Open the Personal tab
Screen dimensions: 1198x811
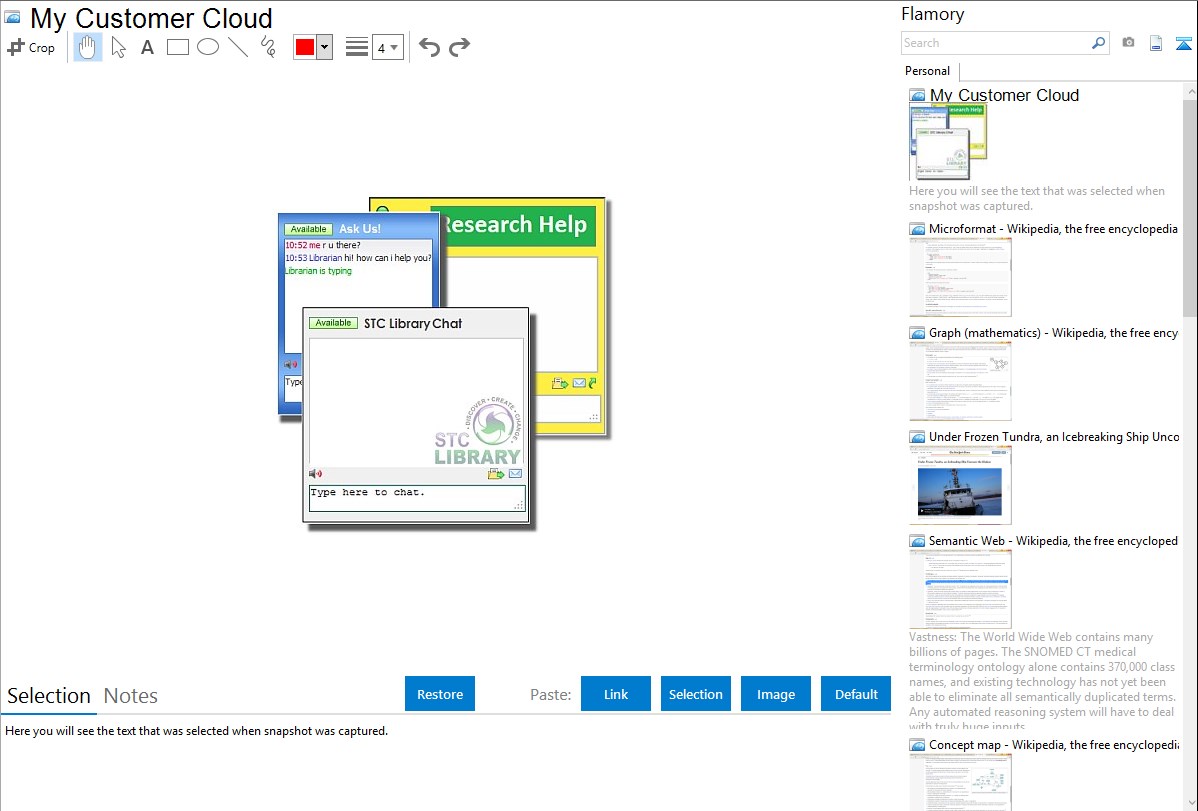pos(927,71)
